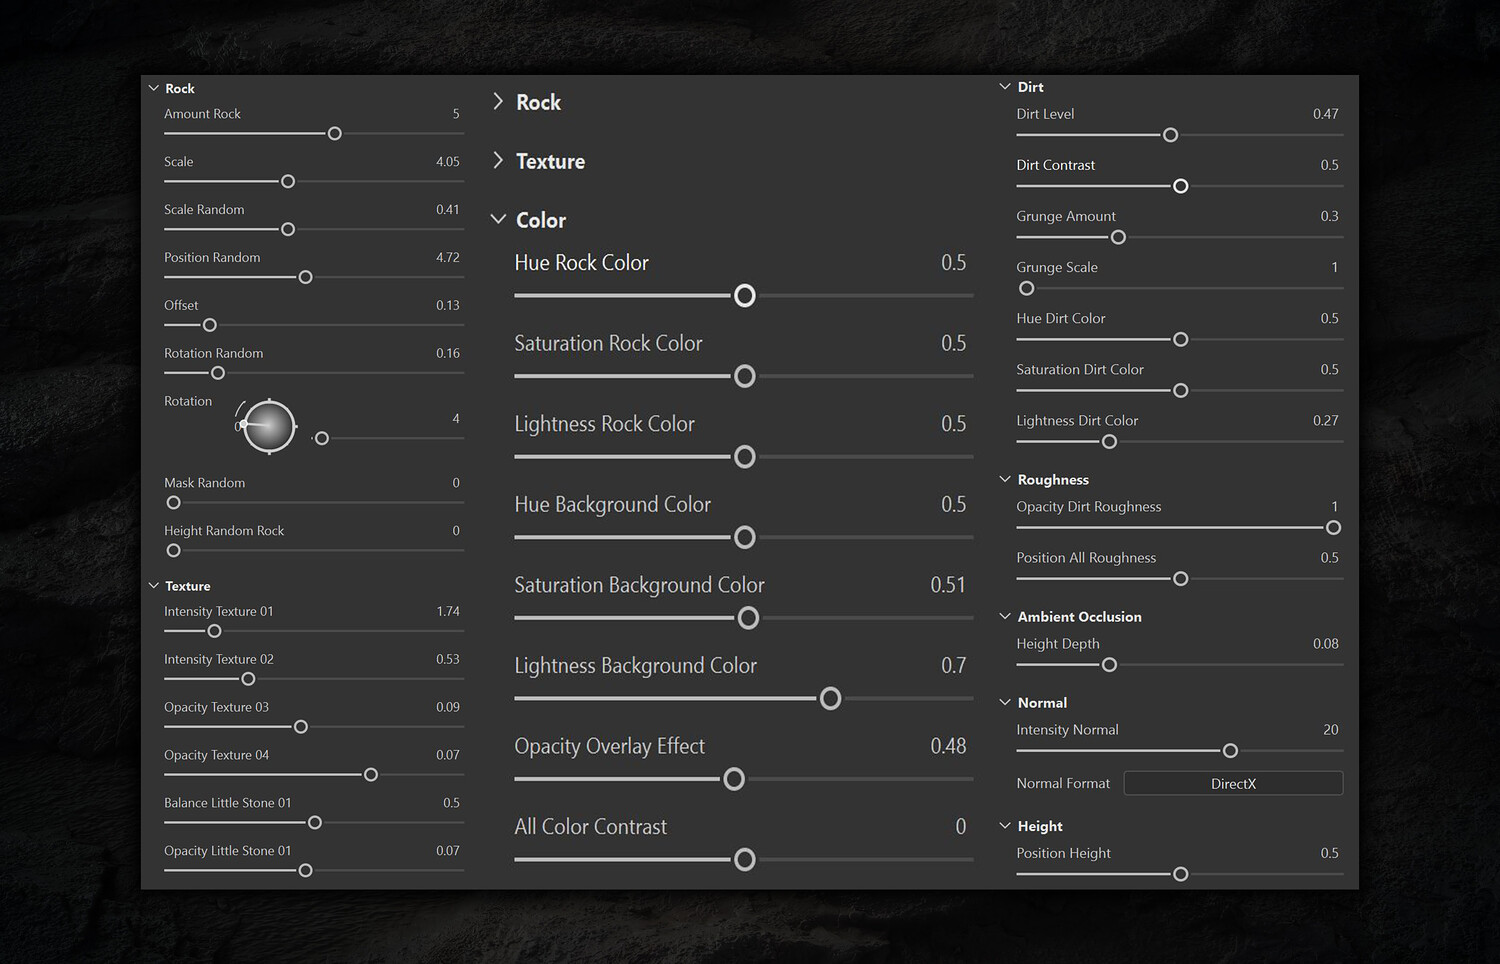
Task: Click the Grunge Amount slider handle
Action: point(1119,237)
